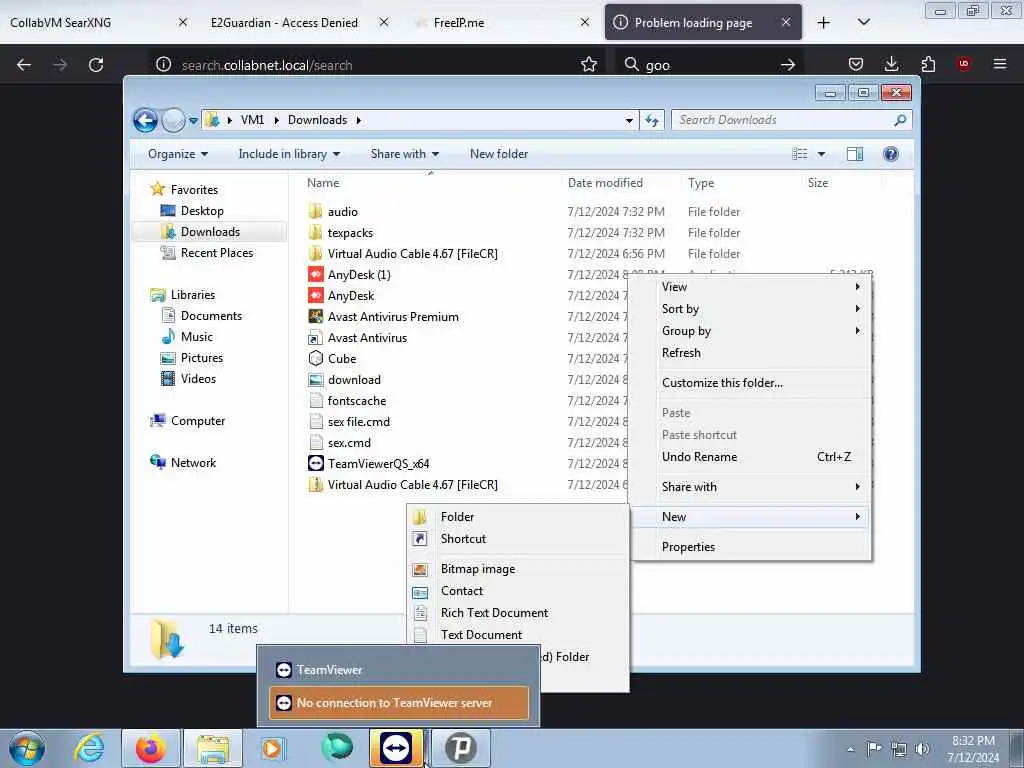Create a new Text Document
The image size is (1024, 768).
click(x=517, y=635)
